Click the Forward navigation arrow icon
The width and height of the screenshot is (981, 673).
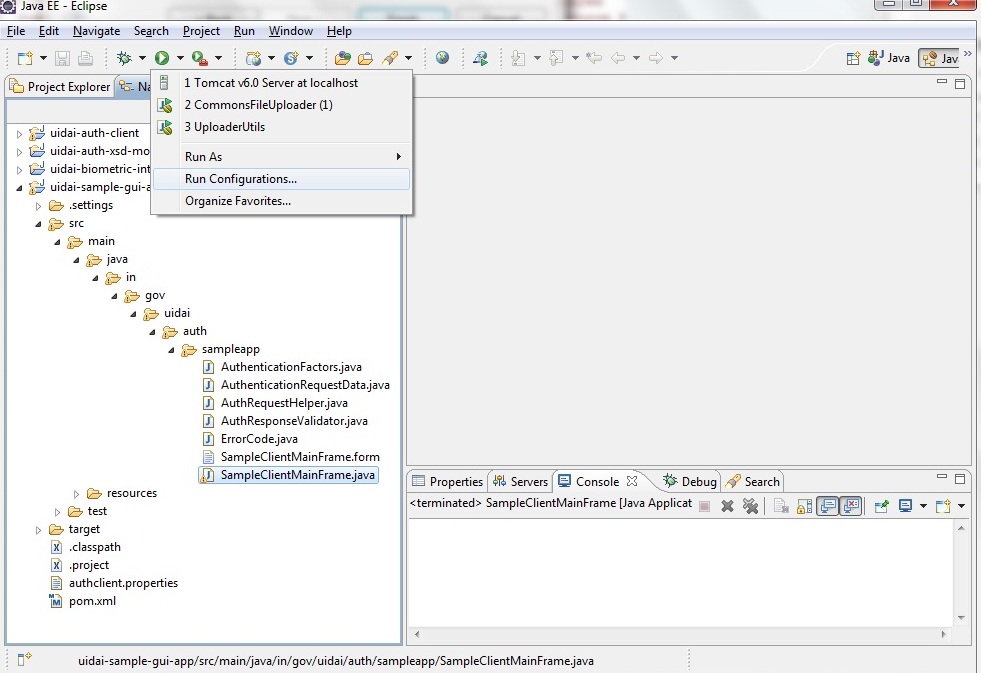coord(656,58)
